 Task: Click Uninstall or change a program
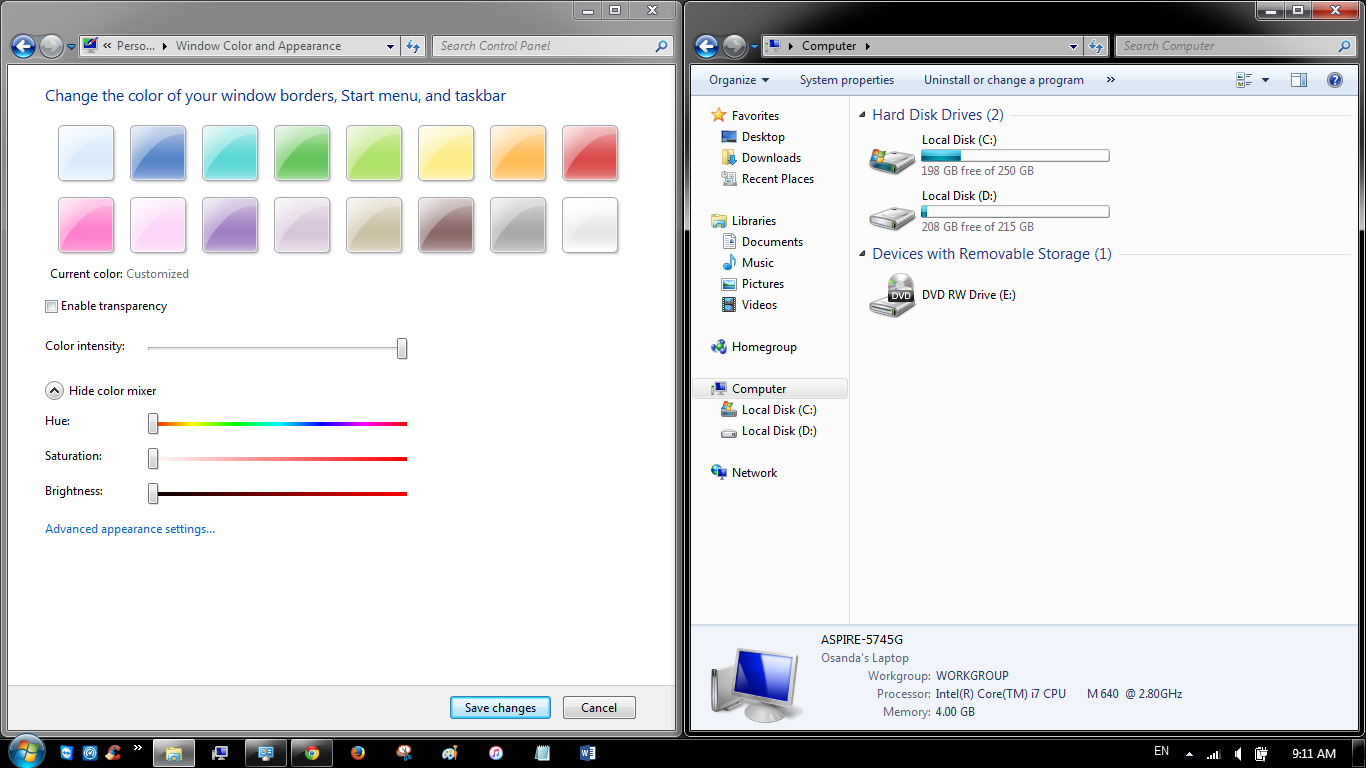coord(1004,80)
